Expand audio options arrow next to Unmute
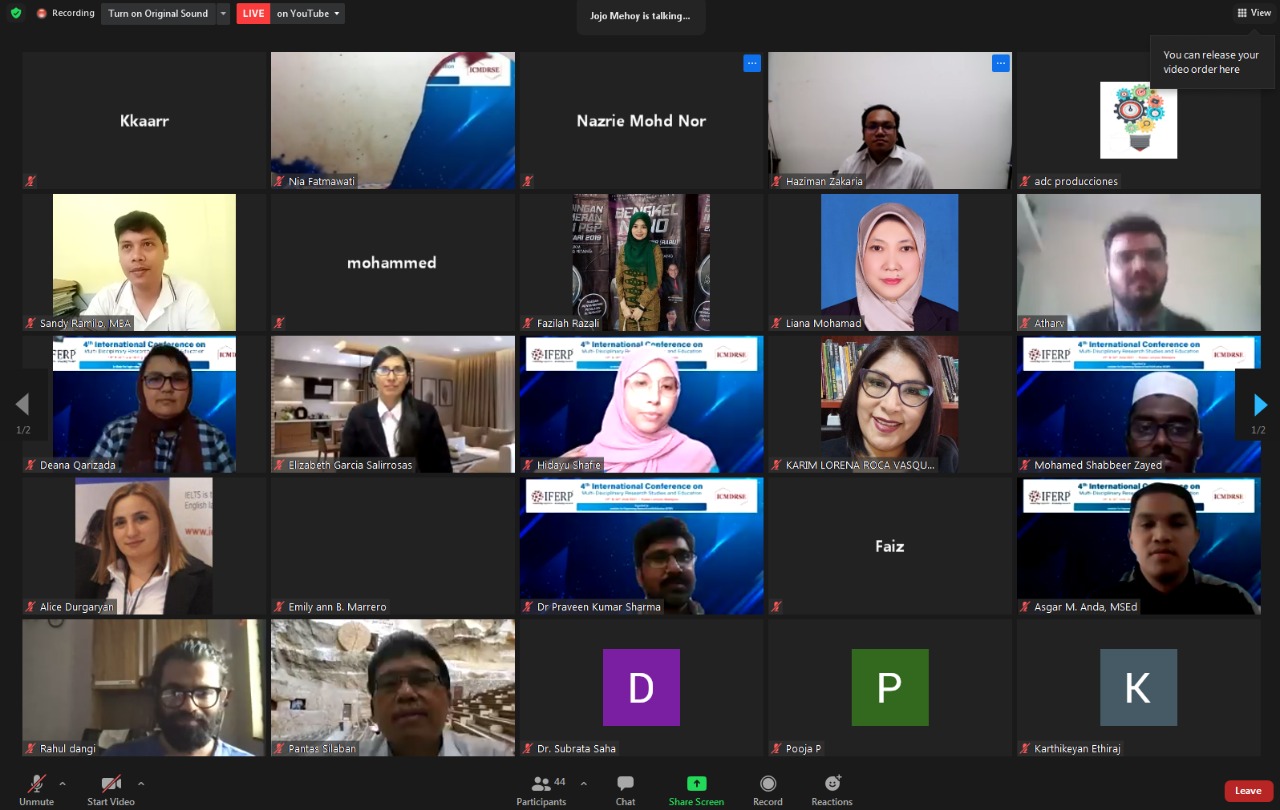1280x810 pixels. (62, 783)
